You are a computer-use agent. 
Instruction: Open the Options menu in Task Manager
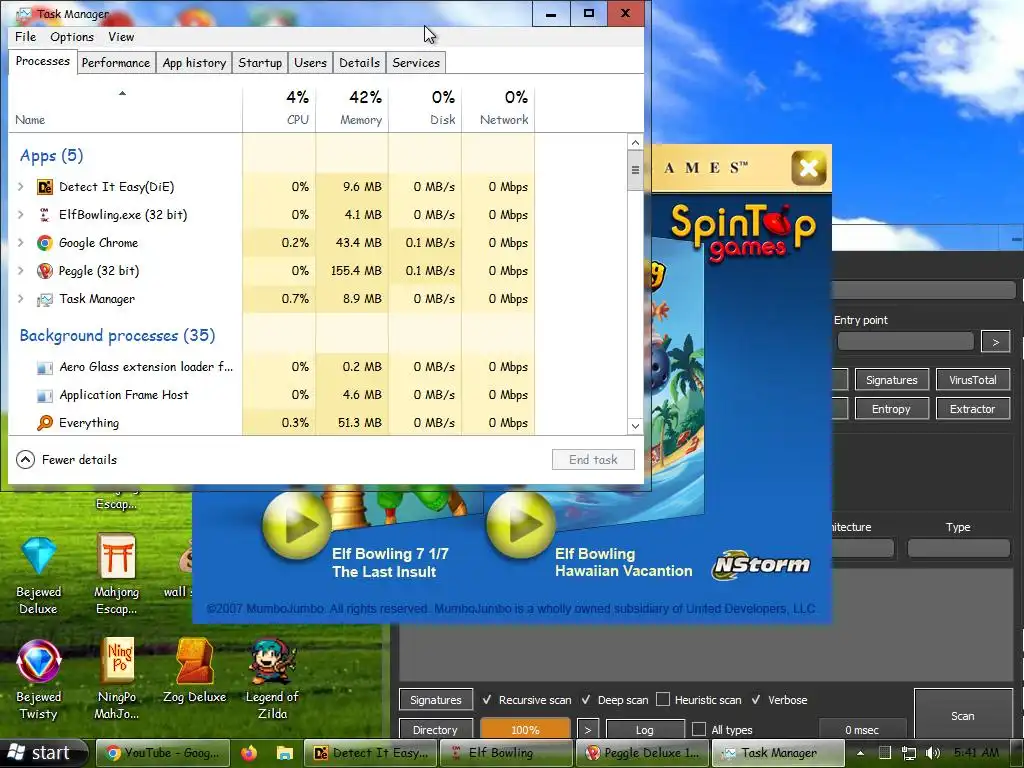[x=72, y=37]
